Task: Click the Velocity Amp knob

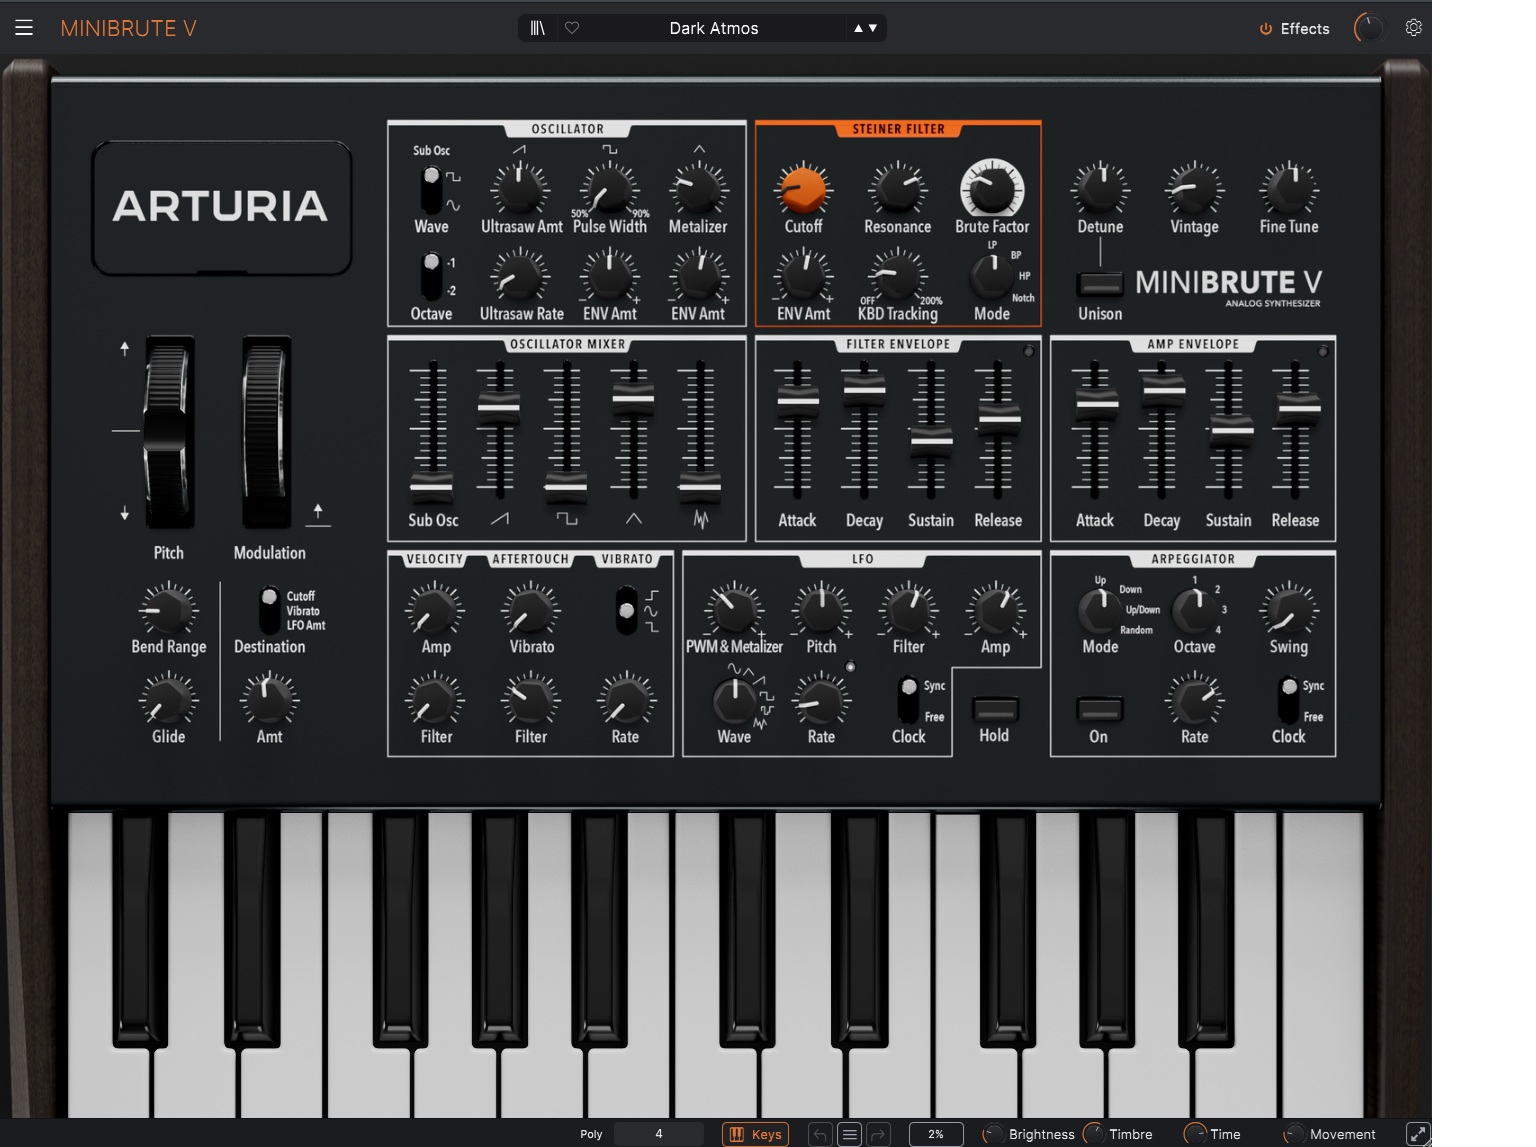Action: pos(435,609)
